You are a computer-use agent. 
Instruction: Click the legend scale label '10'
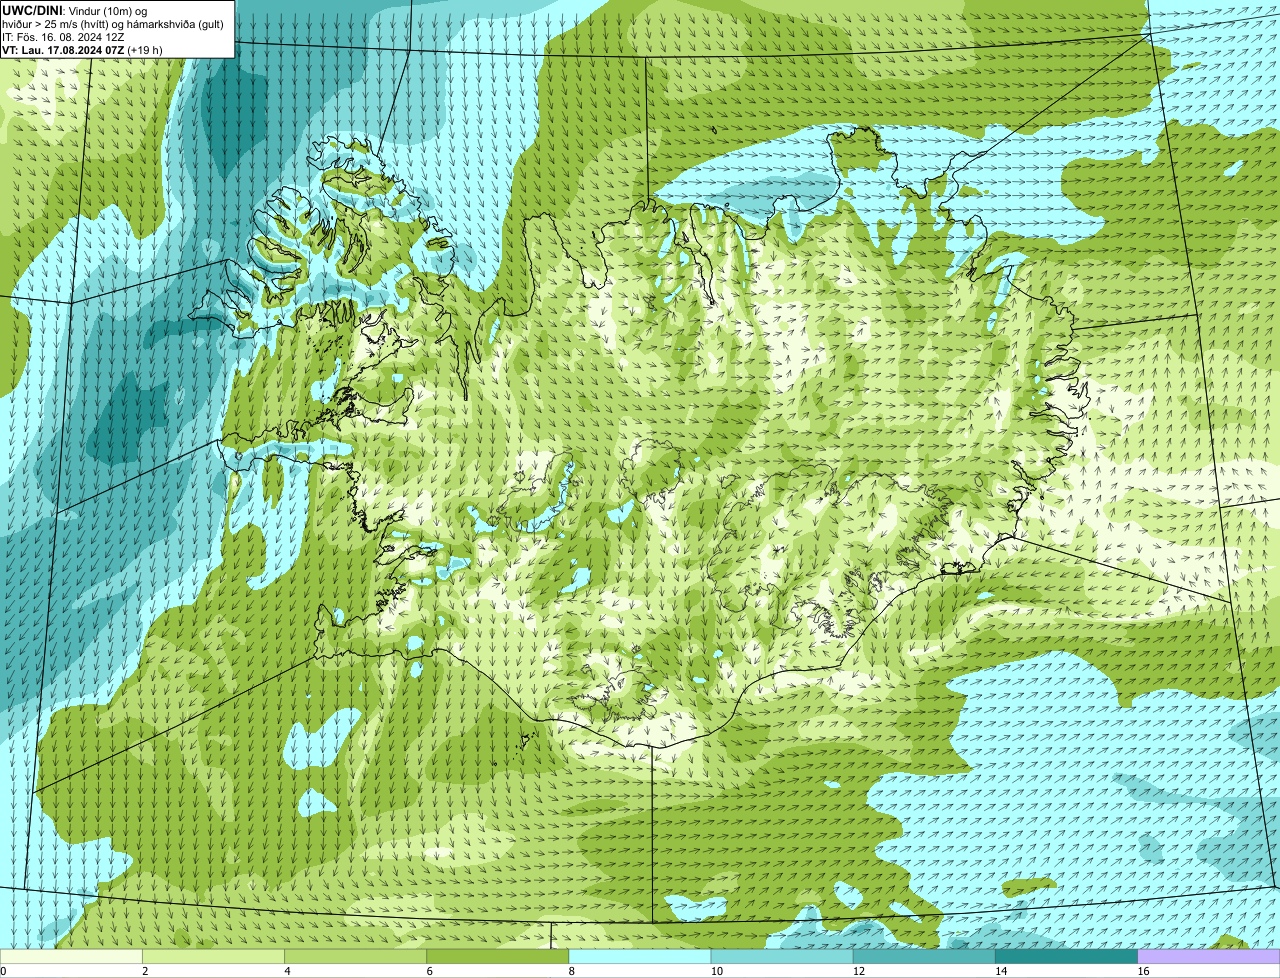click(717, 971)
